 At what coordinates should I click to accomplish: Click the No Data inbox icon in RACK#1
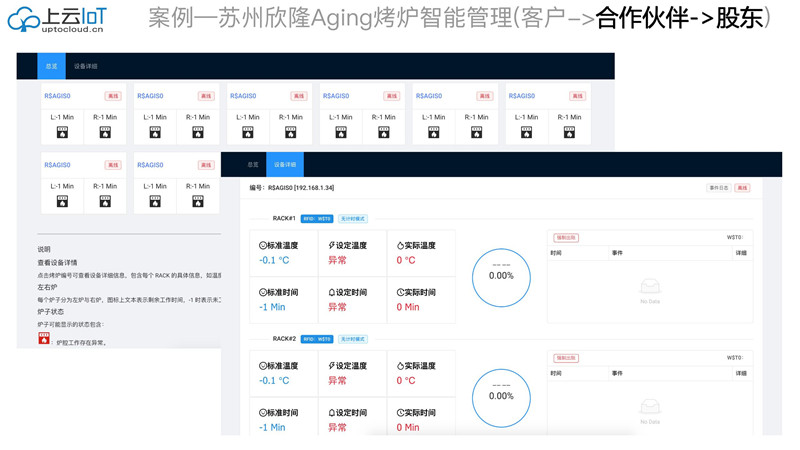pyautogui.click(x=650, y=287)
